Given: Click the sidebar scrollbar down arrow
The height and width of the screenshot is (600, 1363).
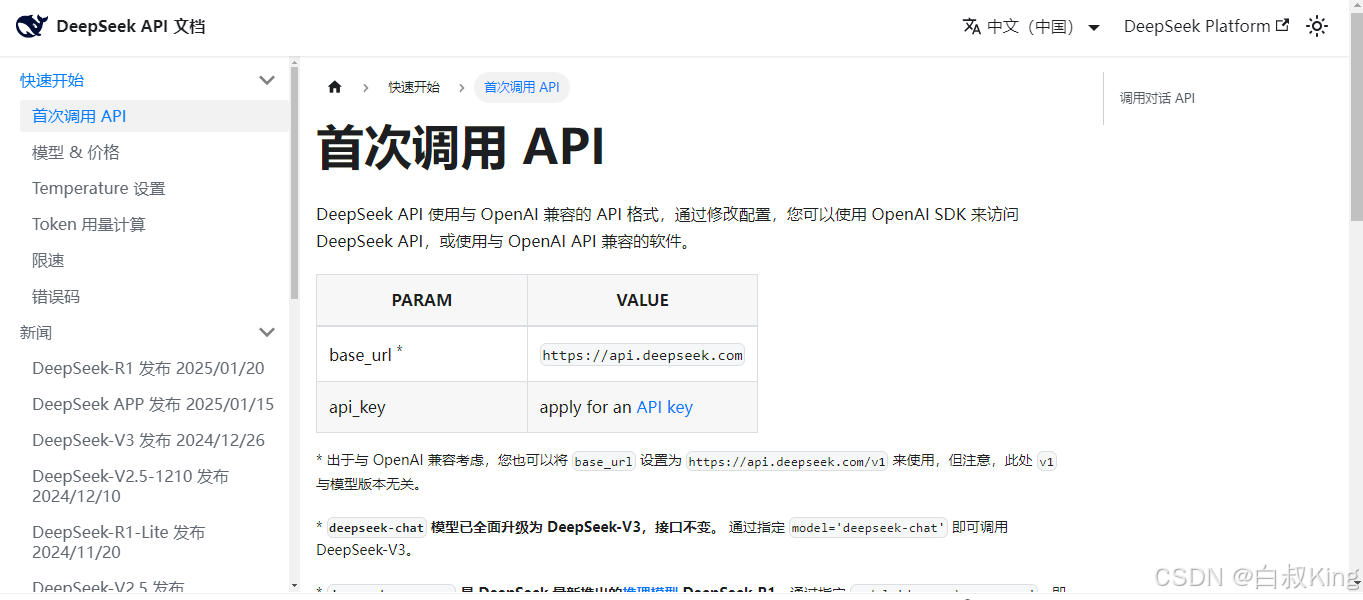Looking at the screenshot, I should point(294,585).
